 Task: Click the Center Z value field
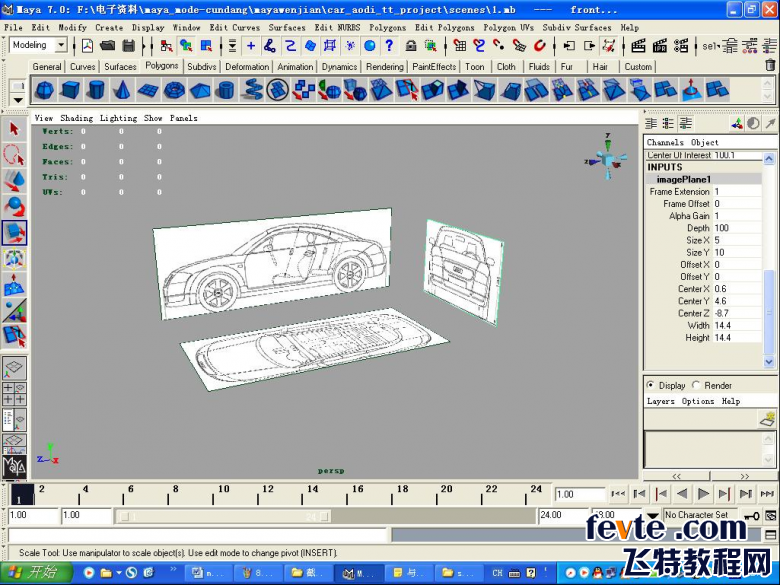(738, 313)
